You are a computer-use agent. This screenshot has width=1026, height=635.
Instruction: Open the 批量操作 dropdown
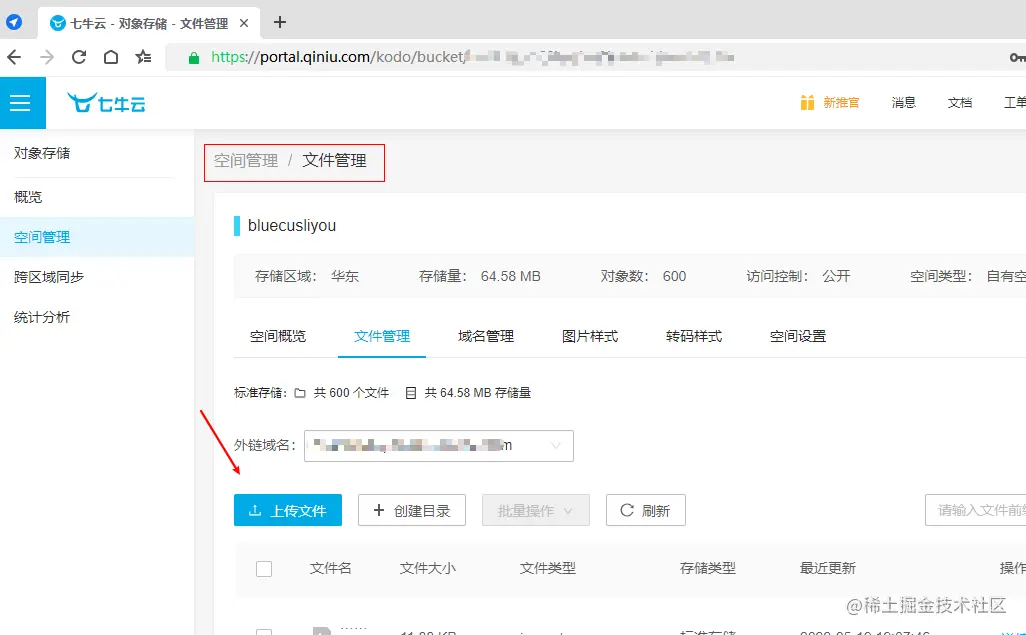tap(536, 510)
